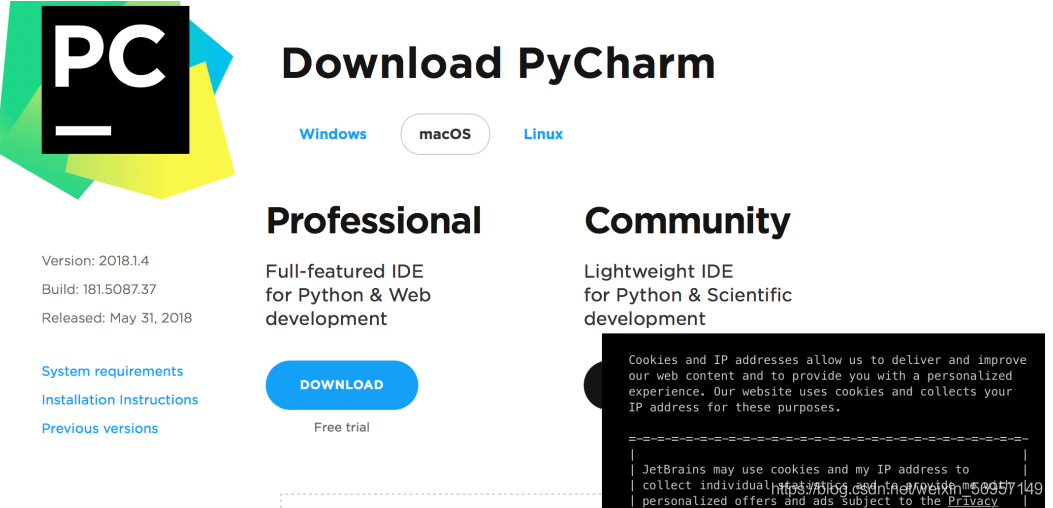Click the Build: 181.5087.37 text

pos(99,290)
